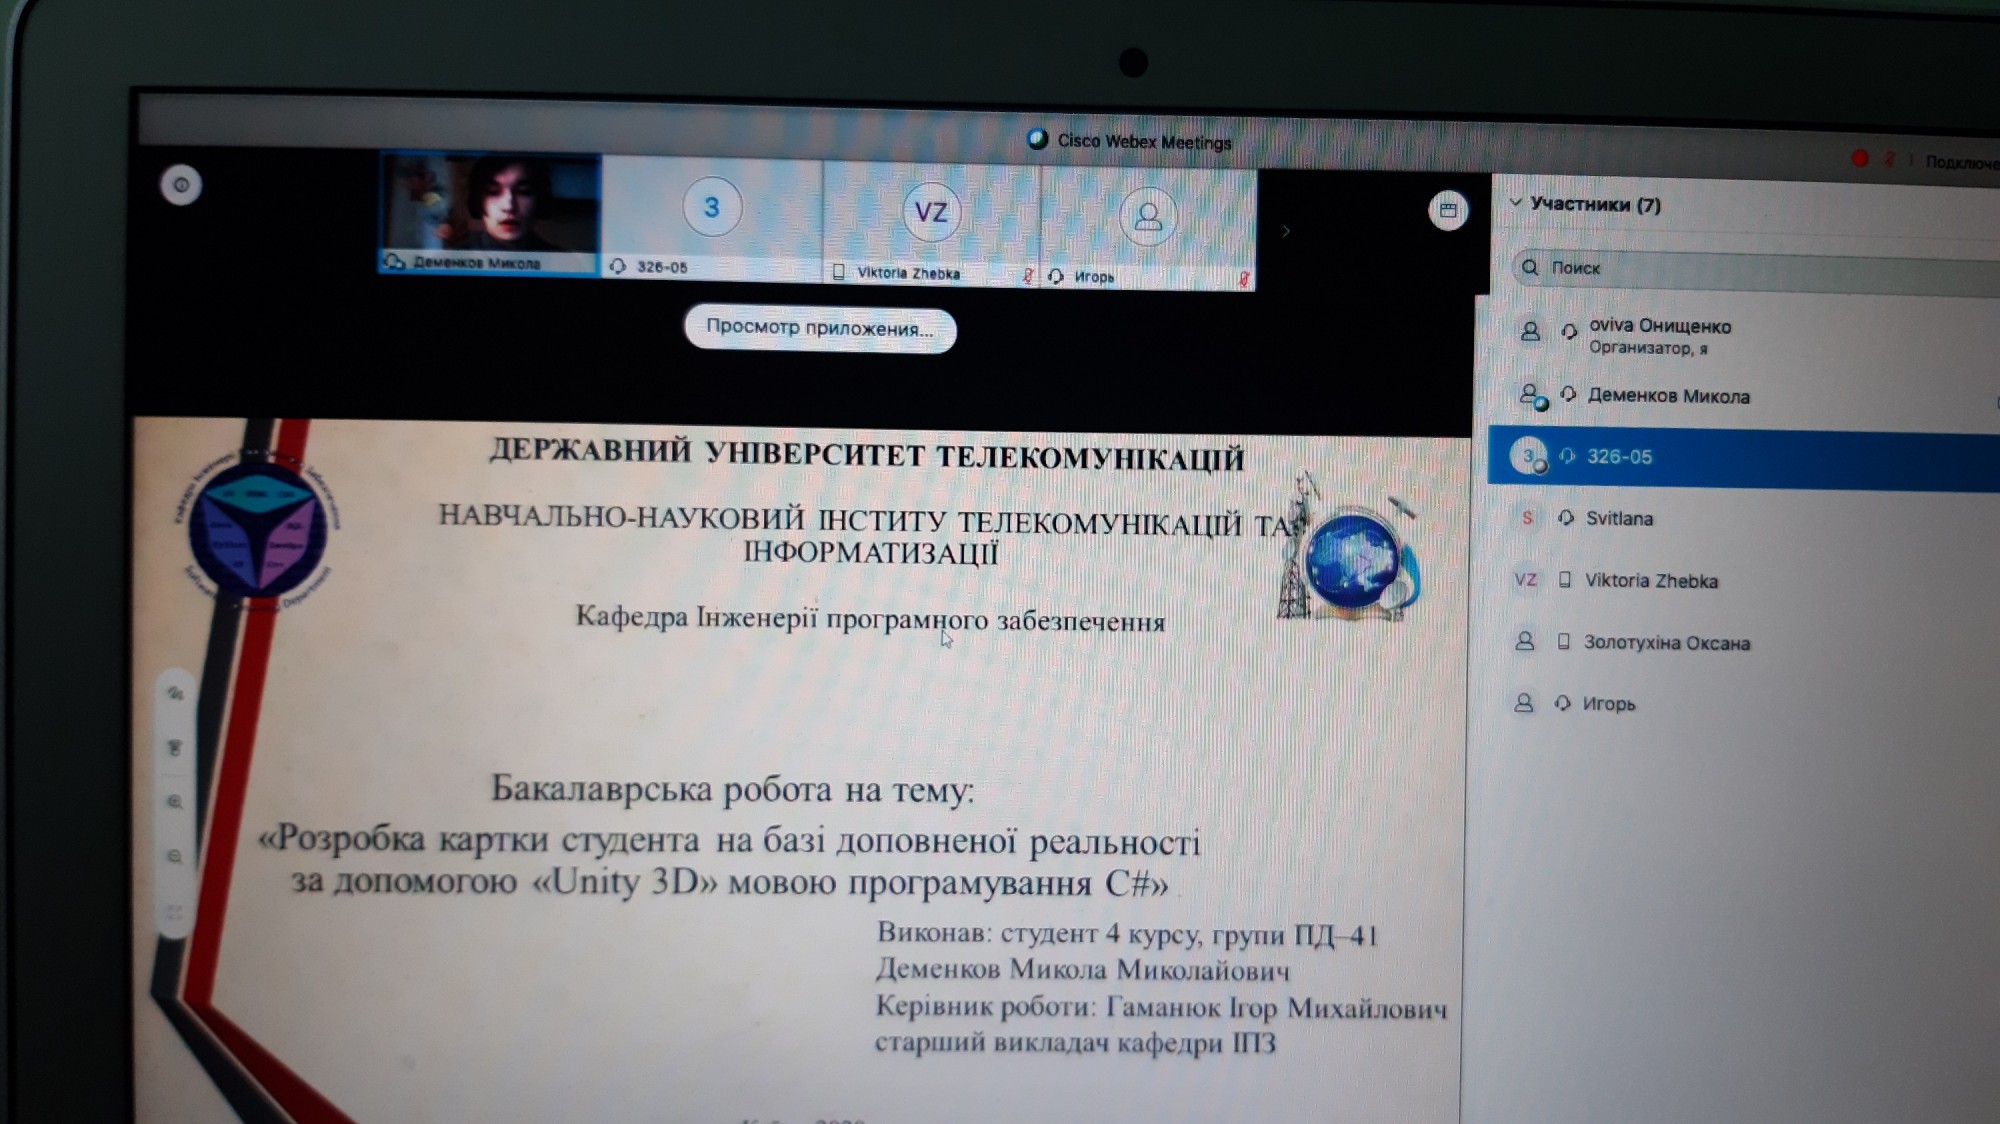Click the Золотухіна Оксана avatar icon

1525,641
